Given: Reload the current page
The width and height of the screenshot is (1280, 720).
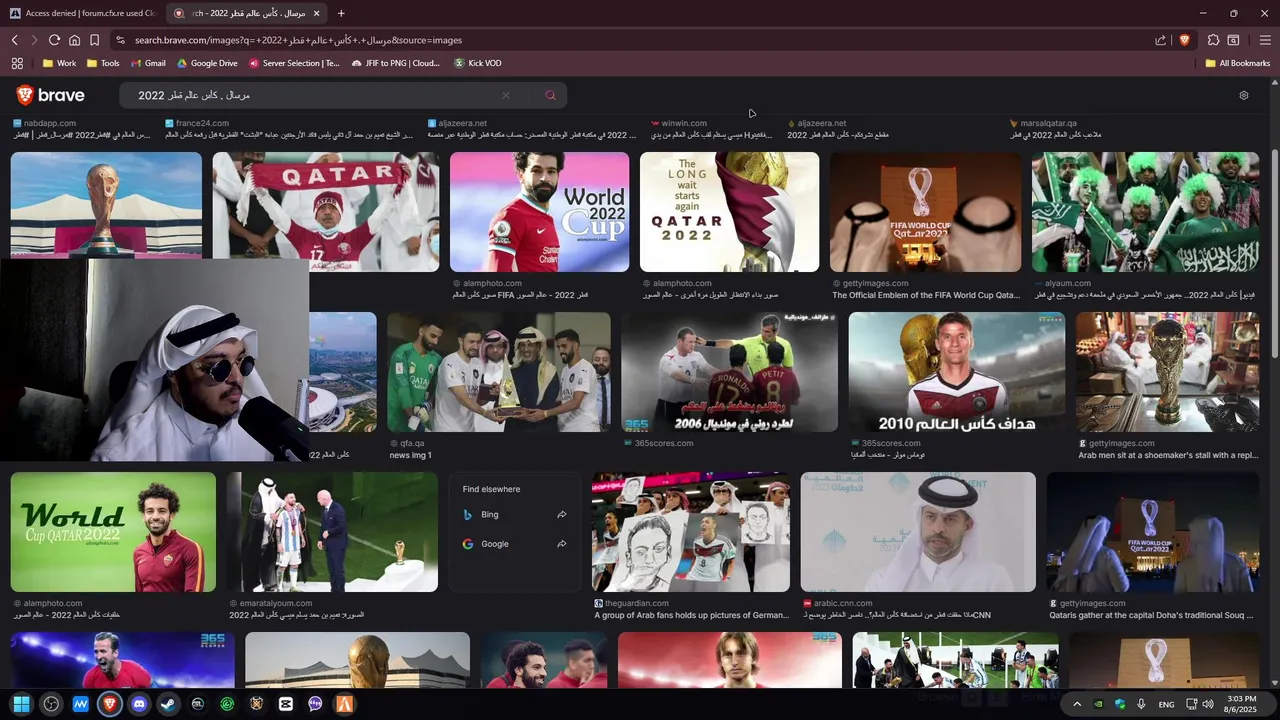Looking at the screenshot, I should 54,40.
